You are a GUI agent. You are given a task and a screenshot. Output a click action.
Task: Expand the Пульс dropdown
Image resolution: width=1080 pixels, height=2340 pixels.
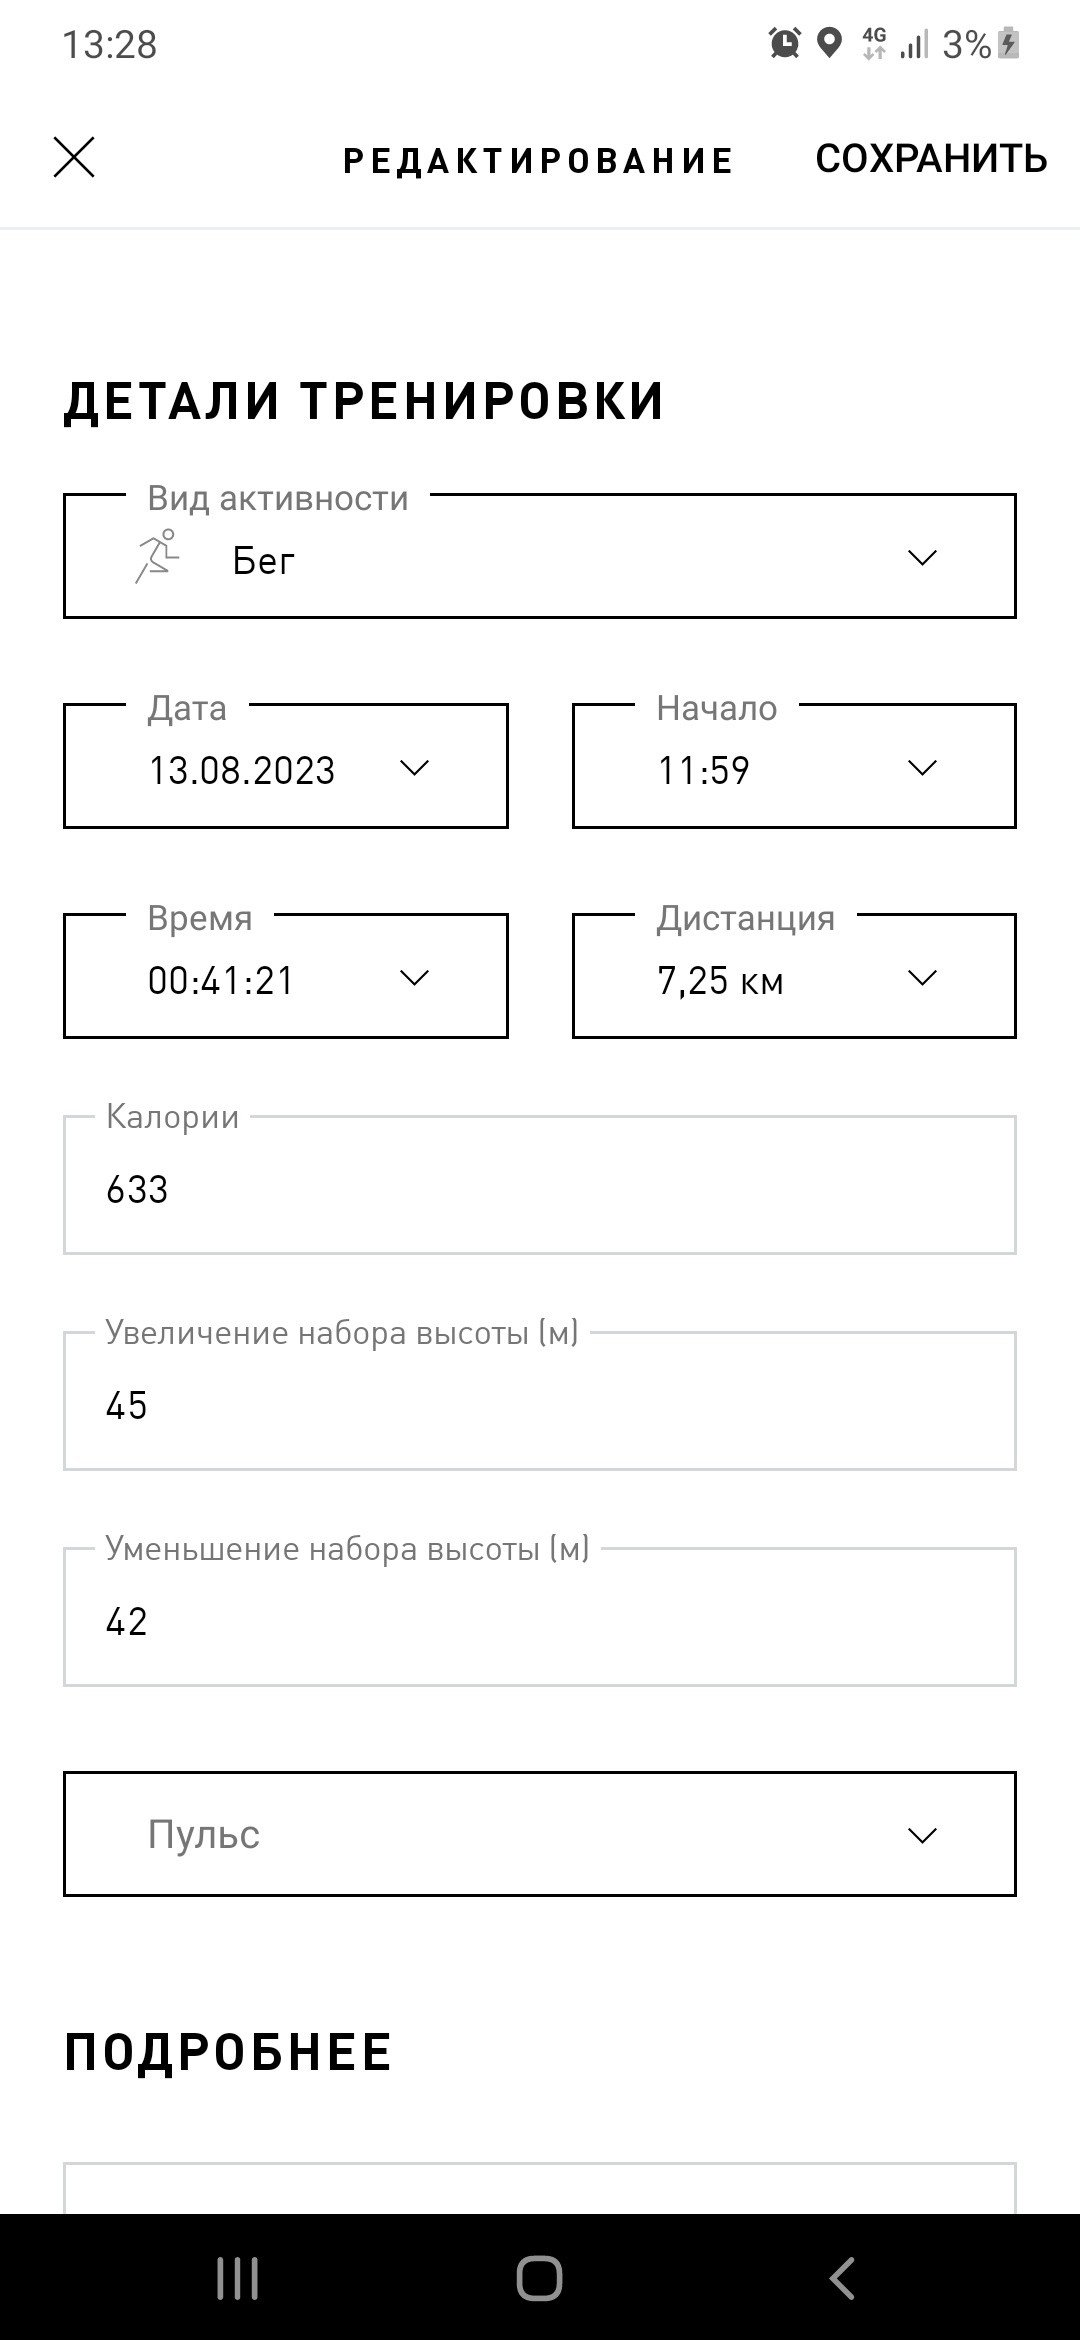pos(540,1834)
